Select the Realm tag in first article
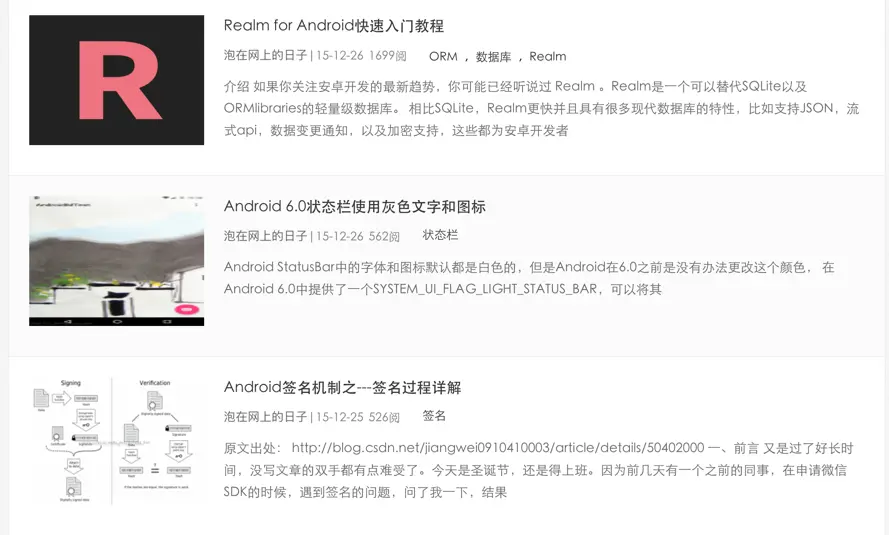The width and height of the screenshot is (889, 535). click(548, 56)
